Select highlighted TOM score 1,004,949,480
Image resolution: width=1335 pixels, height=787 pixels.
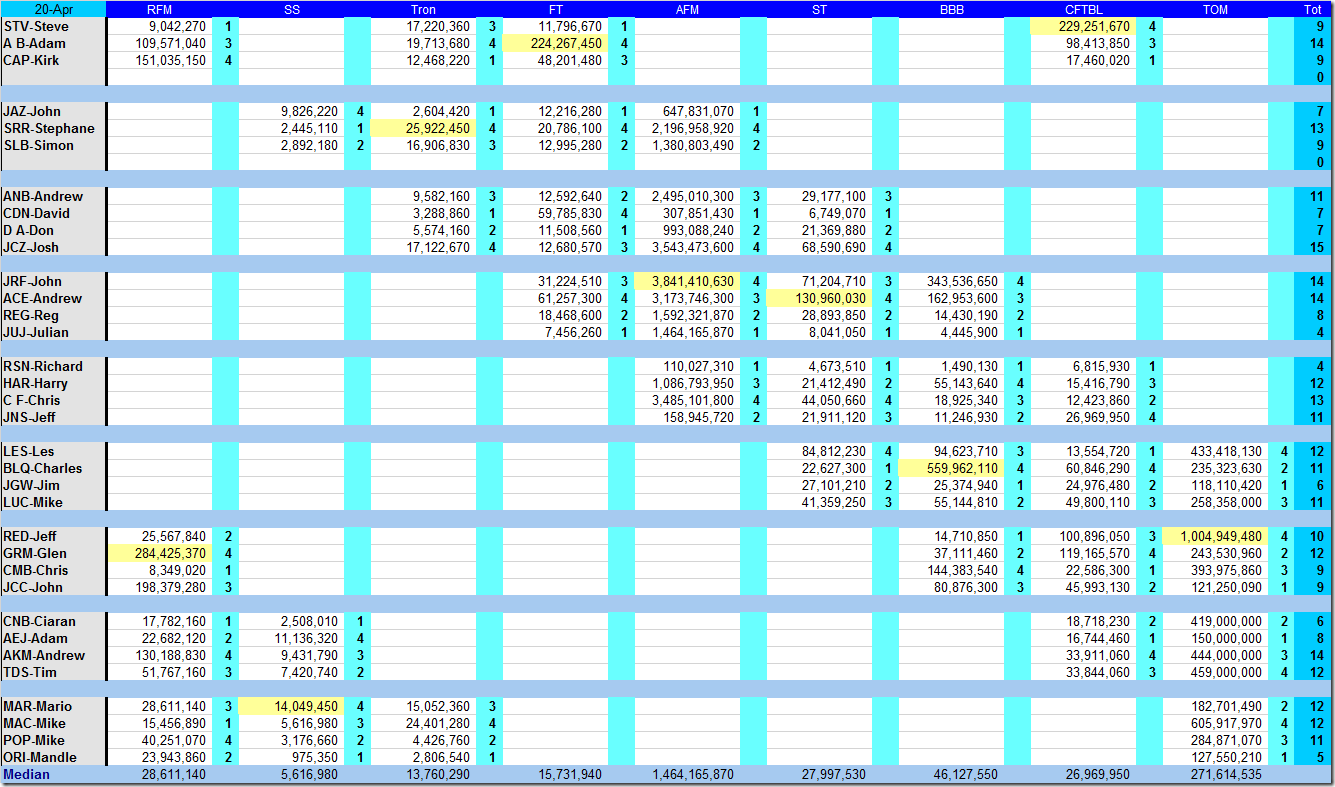[1215, 536]
